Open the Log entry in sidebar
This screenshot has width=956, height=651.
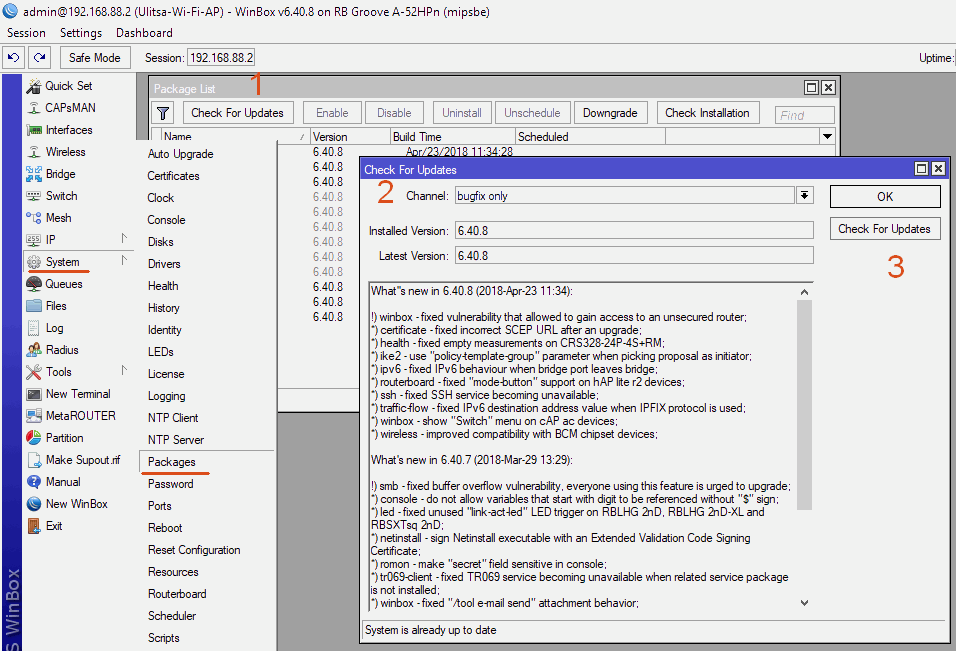tap(54, 328)
